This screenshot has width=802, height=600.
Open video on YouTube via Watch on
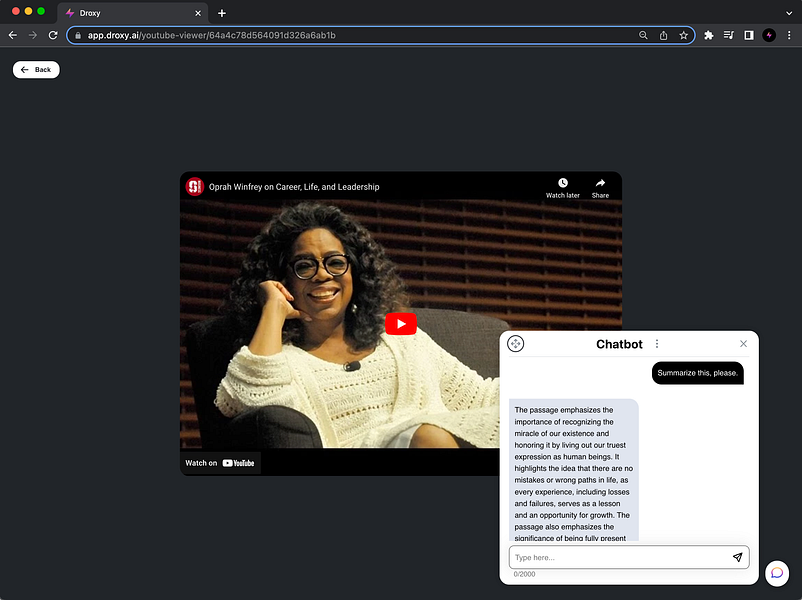click(221, 463)
